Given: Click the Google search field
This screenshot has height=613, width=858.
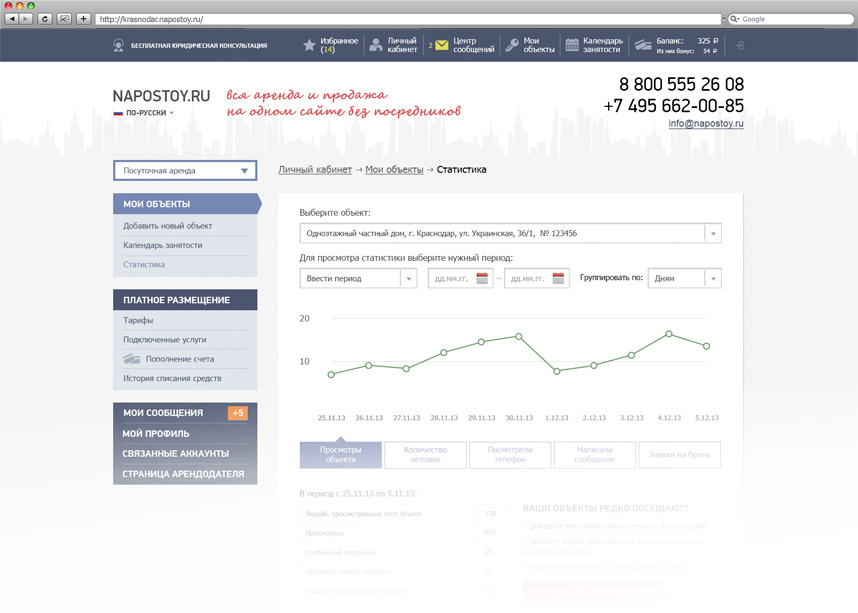Looking at the screenshot, I should [x=791, y=19].
